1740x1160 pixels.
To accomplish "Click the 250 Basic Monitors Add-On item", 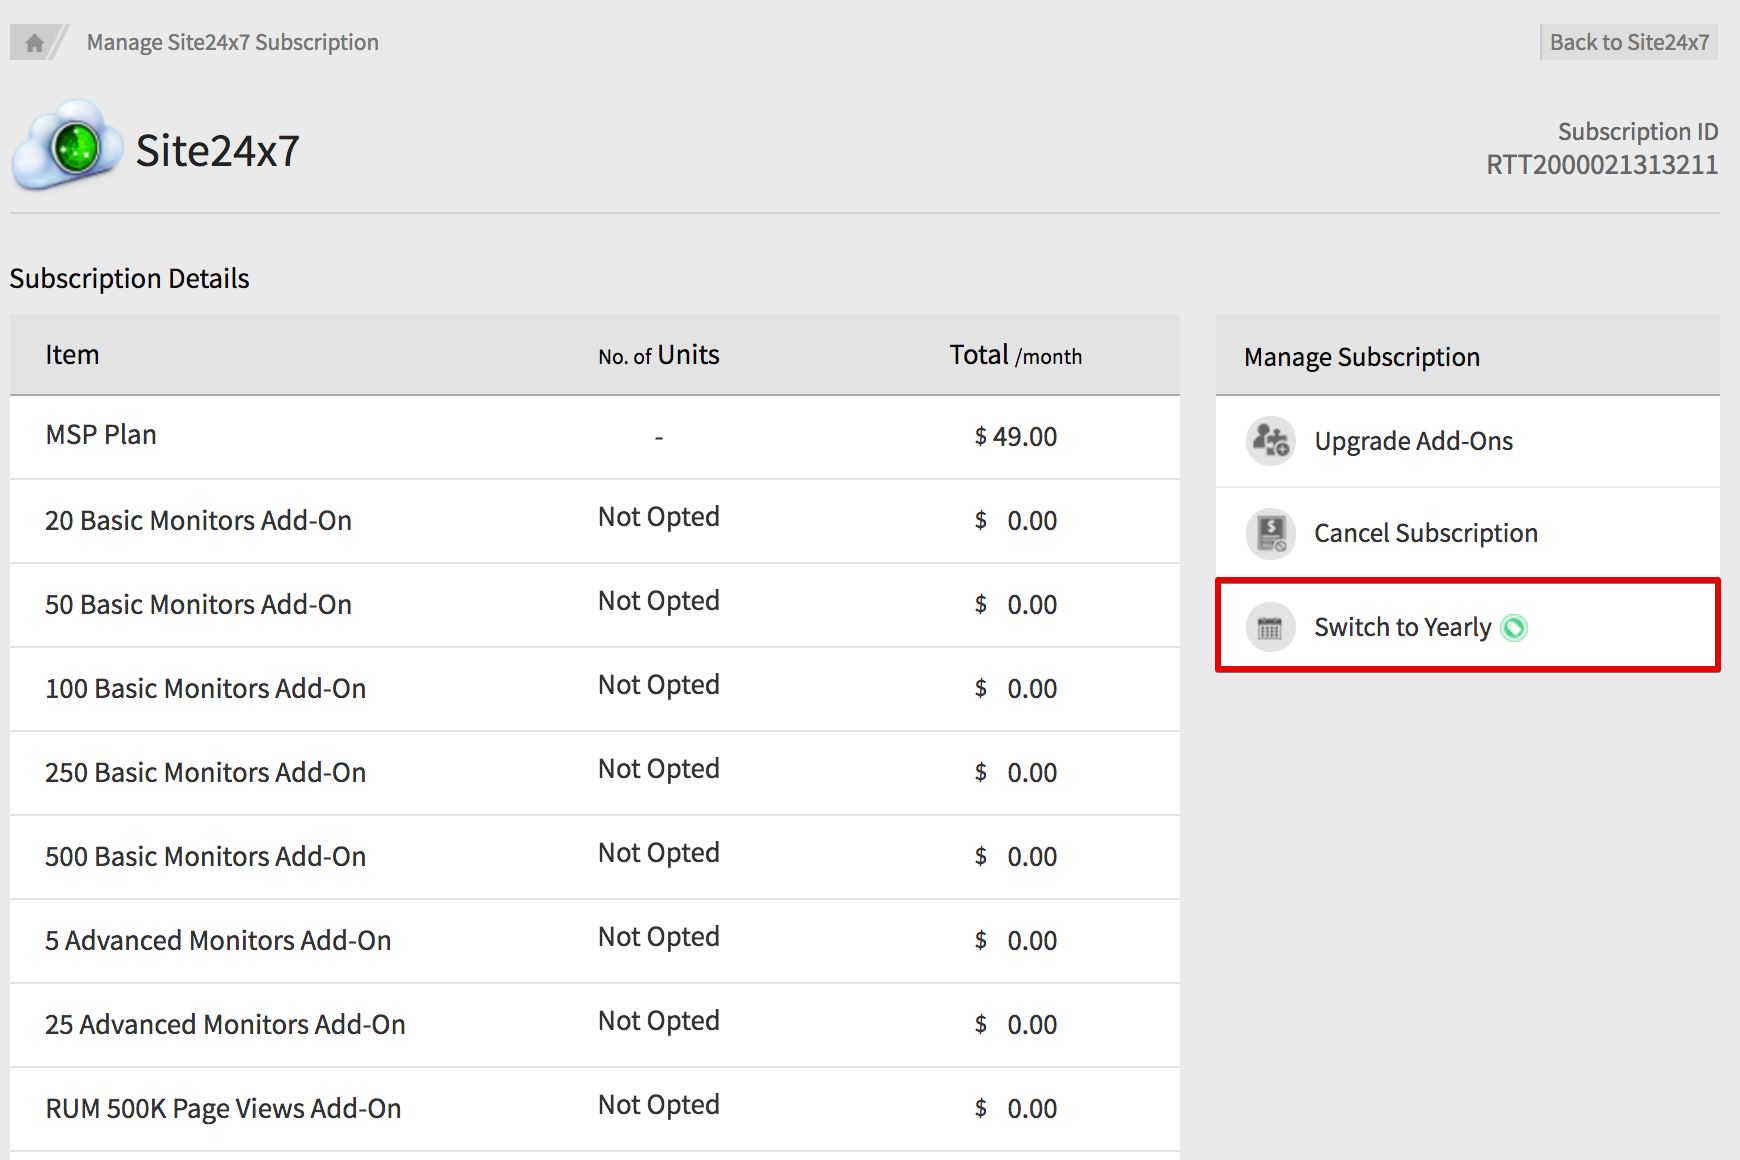I will tap(205, 773).
